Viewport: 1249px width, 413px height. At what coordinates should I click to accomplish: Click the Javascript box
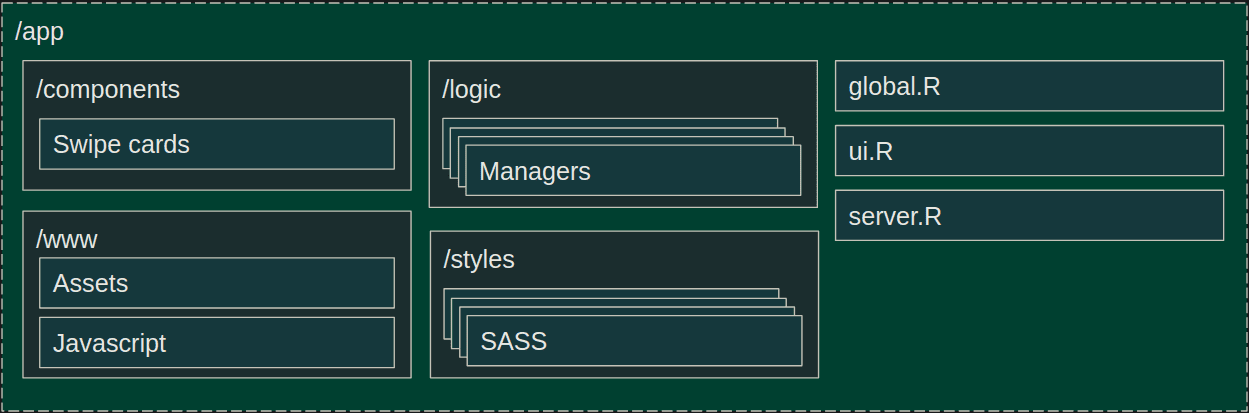click(x=217, y=343)
